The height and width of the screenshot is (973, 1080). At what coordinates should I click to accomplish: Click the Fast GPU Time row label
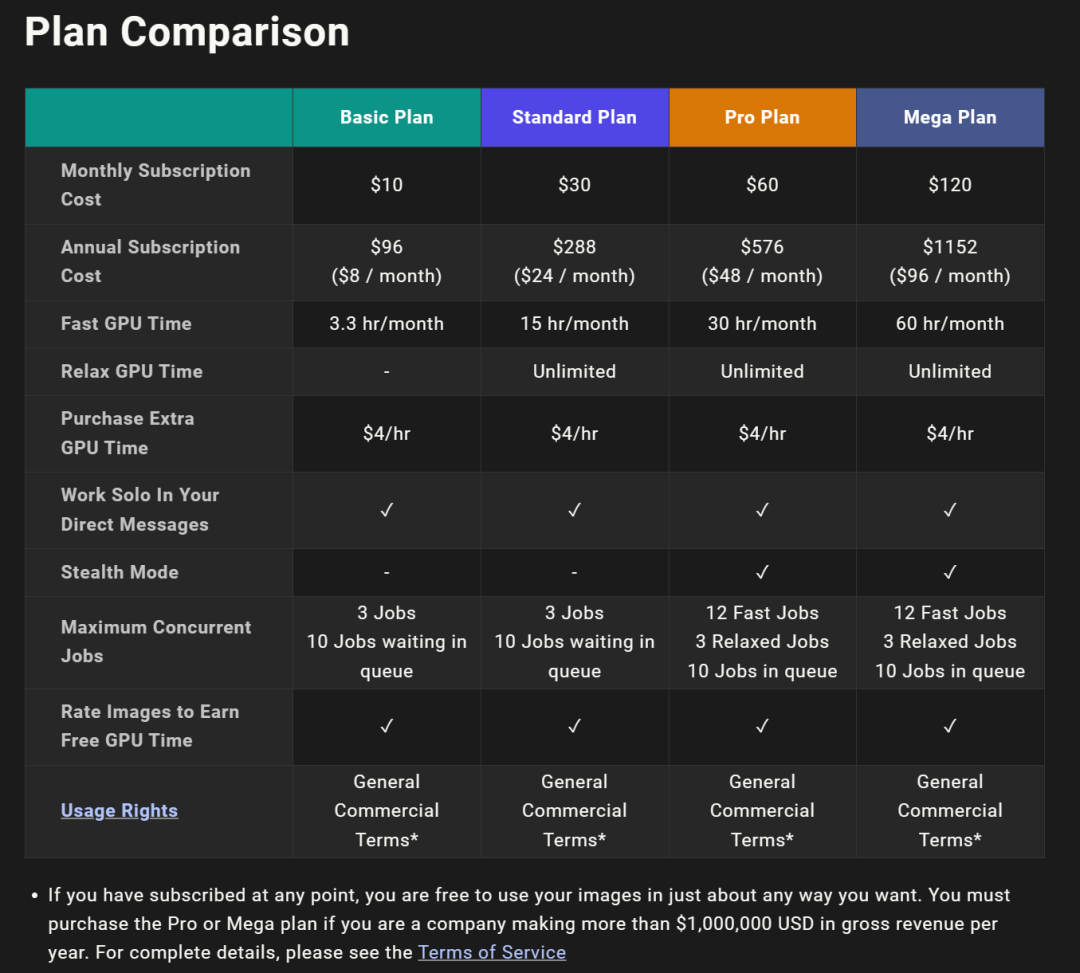point(126,324)
